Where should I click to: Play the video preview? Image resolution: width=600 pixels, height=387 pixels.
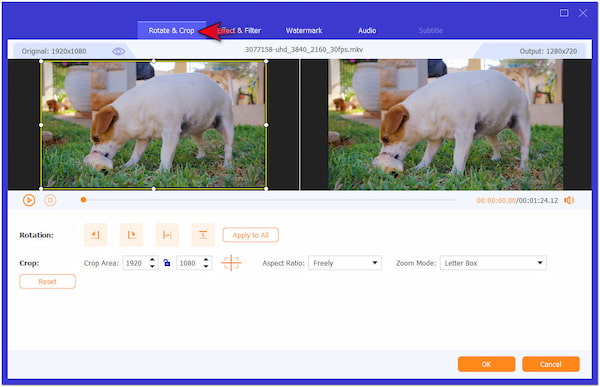pyautogui.click(x=29, y=200)
